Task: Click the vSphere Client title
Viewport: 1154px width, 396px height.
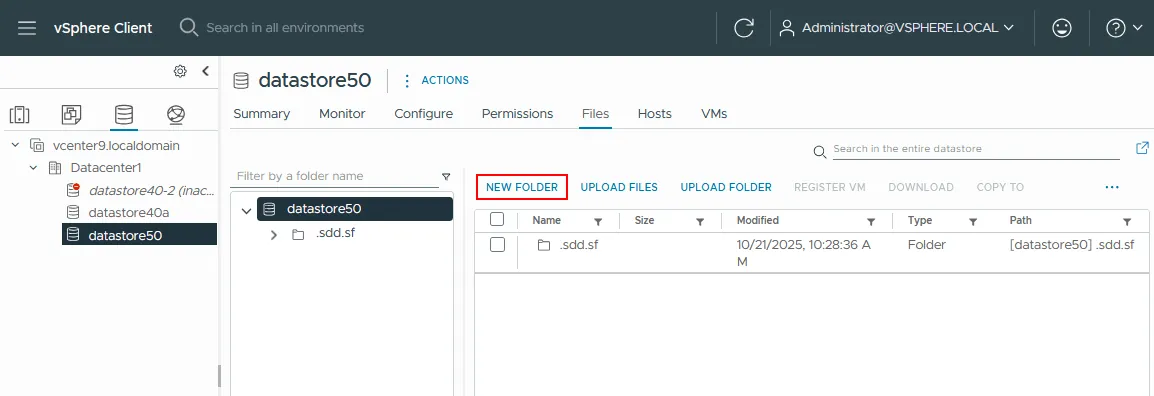Action: click(x=103, y=28)
